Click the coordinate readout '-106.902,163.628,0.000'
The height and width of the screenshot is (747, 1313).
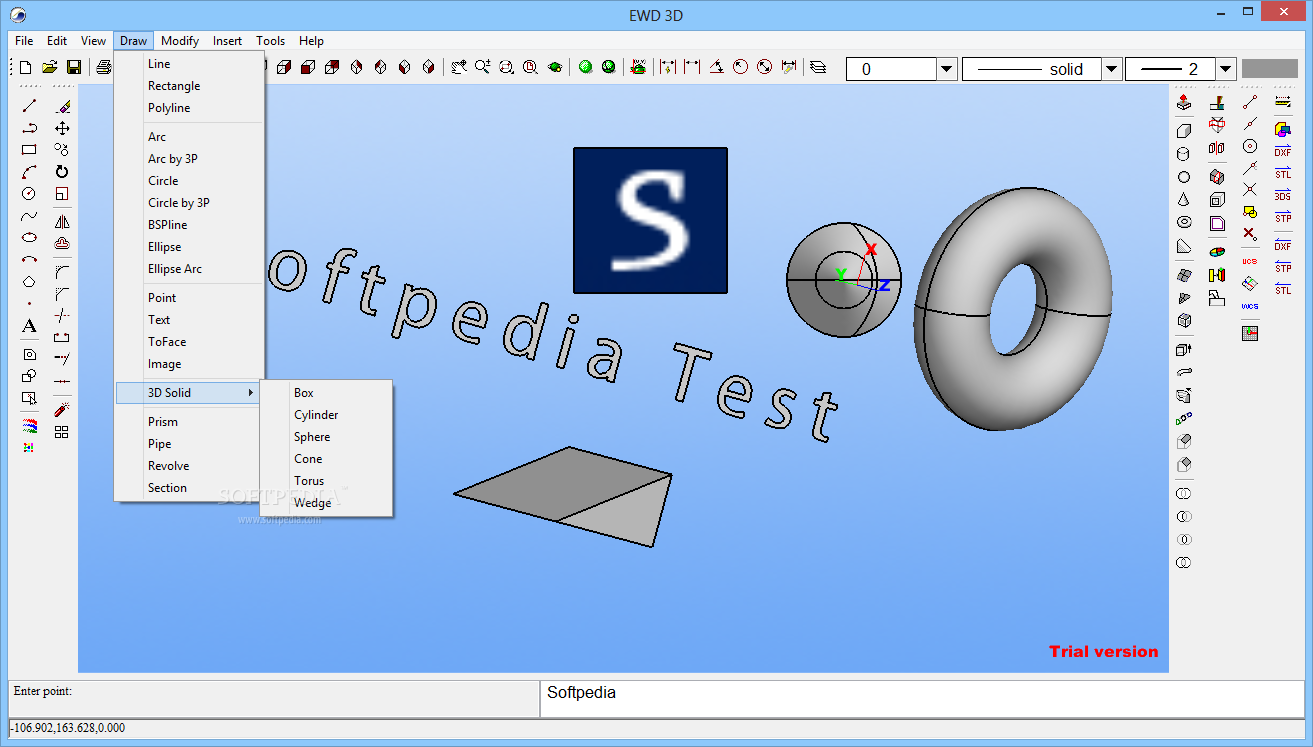69,728
